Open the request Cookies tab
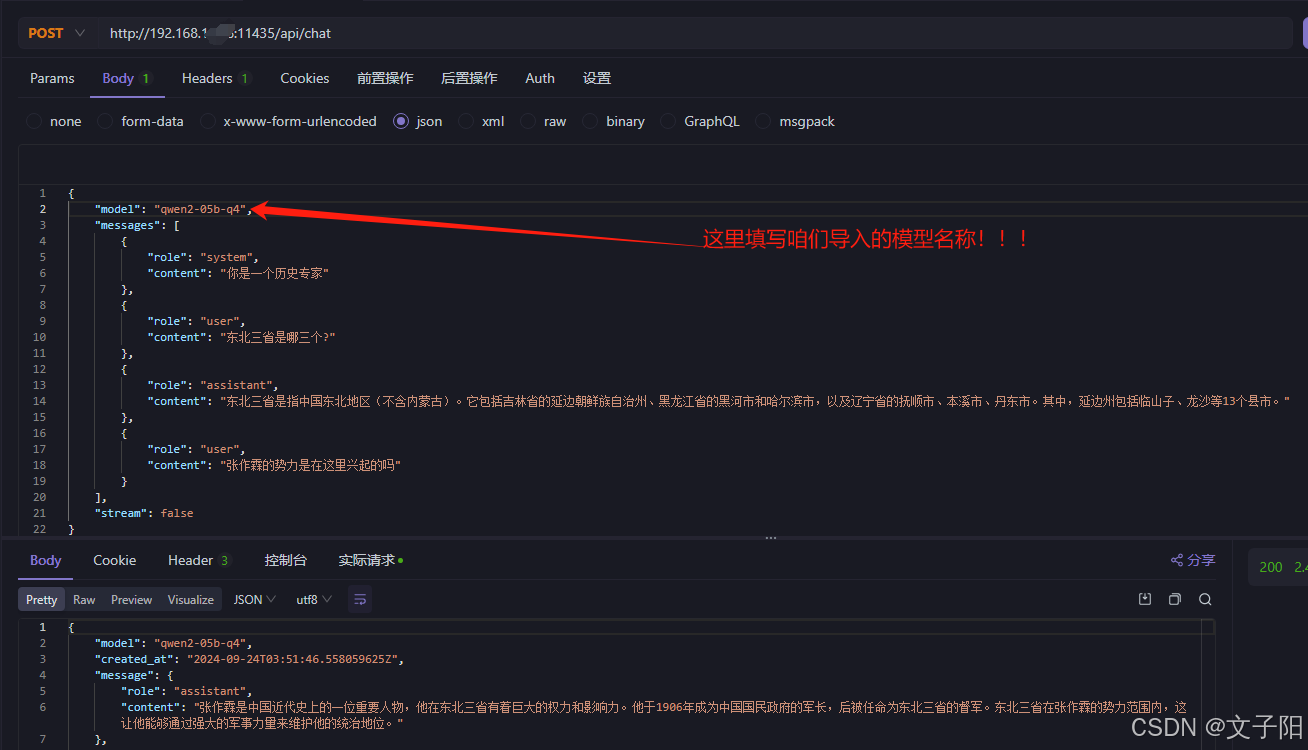Image resolution: width=1308 pixels, height=750 pixels. pos(305,78)
